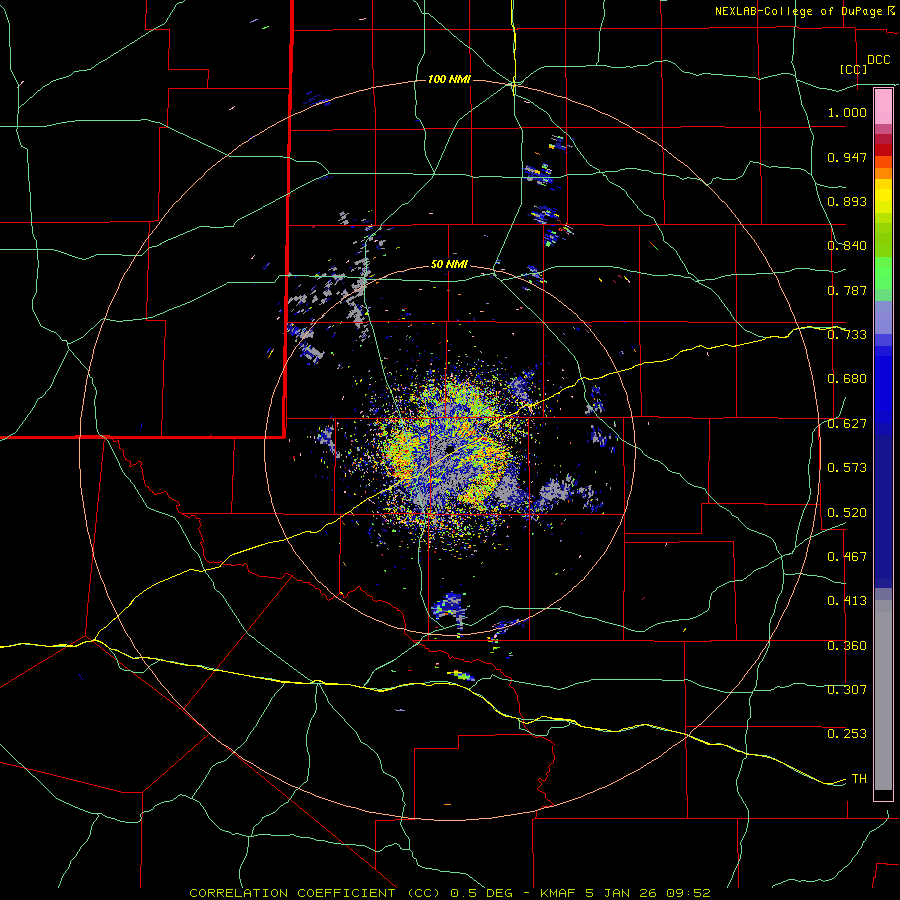Click the 100 NMI range ring label

click(449, 79)
